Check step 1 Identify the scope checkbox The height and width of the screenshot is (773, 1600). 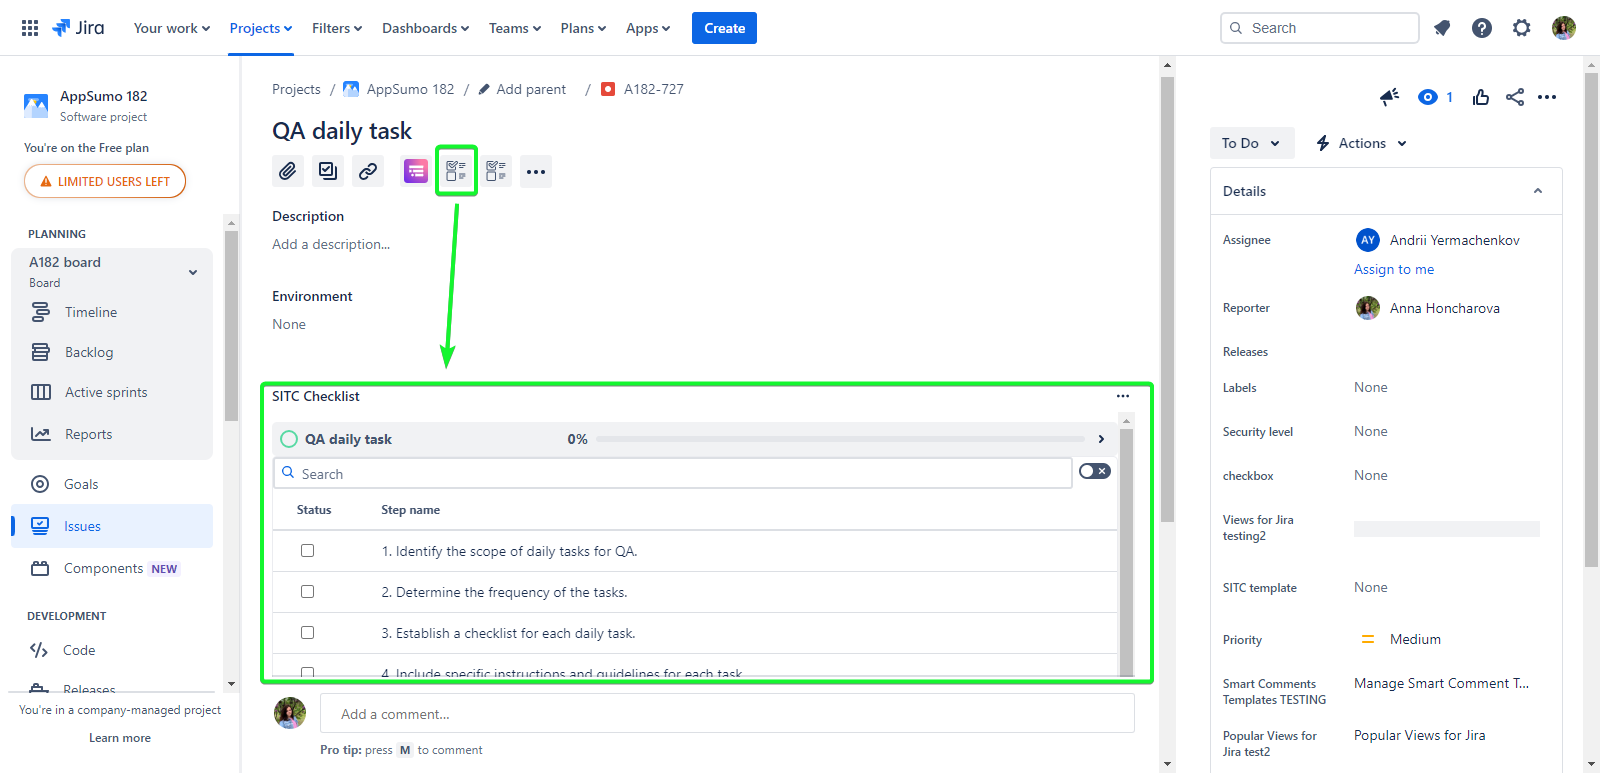(307, 551)
